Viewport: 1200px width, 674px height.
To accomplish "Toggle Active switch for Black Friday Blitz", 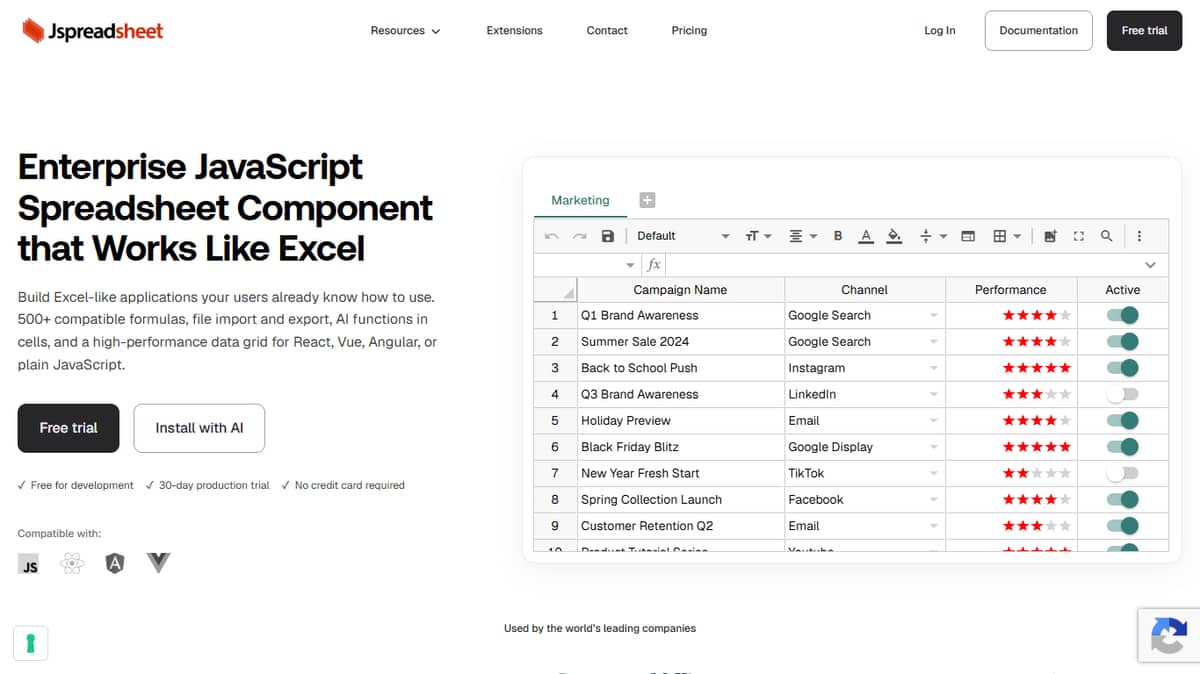I will pos(1123,447).
